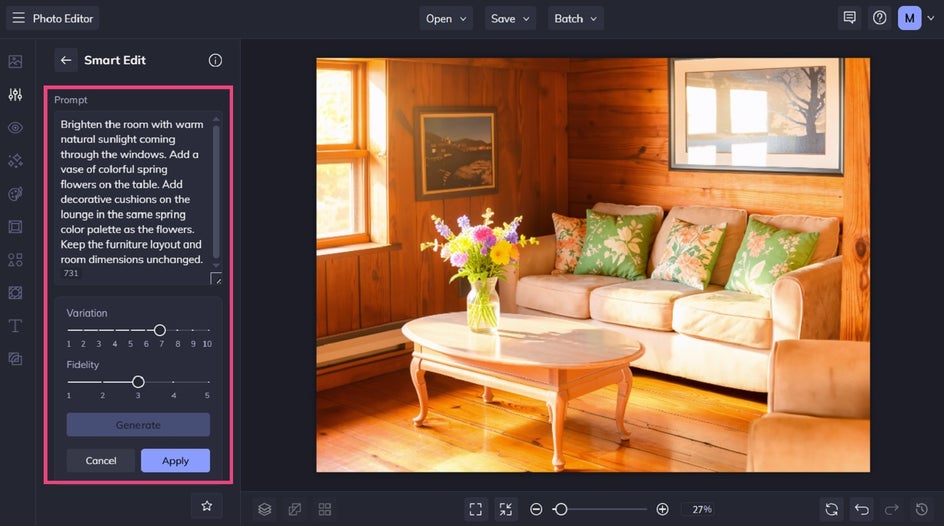This screenshot has height=526, width=944.
Task: Click the zoom slider handle
Action: pyautogui.click(x=560, y=509)
